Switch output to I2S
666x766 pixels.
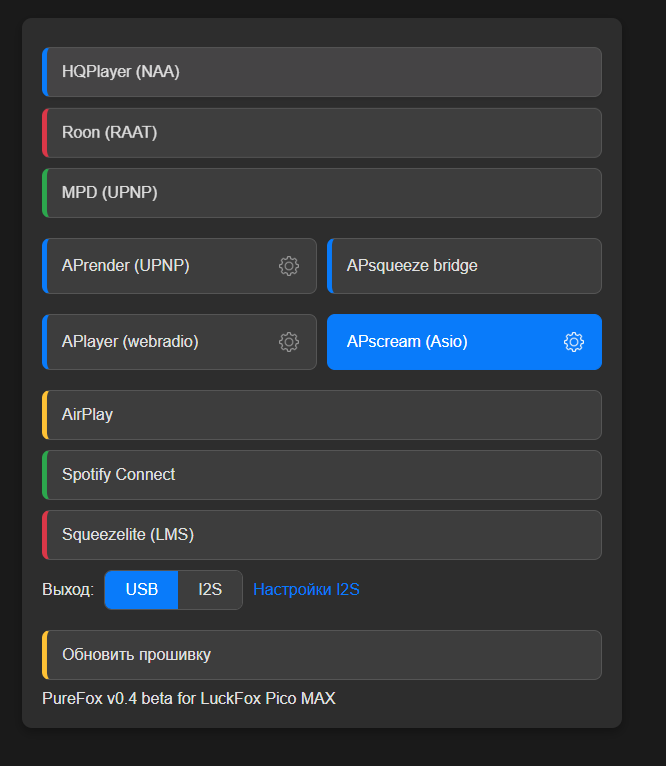pos(210,590)
